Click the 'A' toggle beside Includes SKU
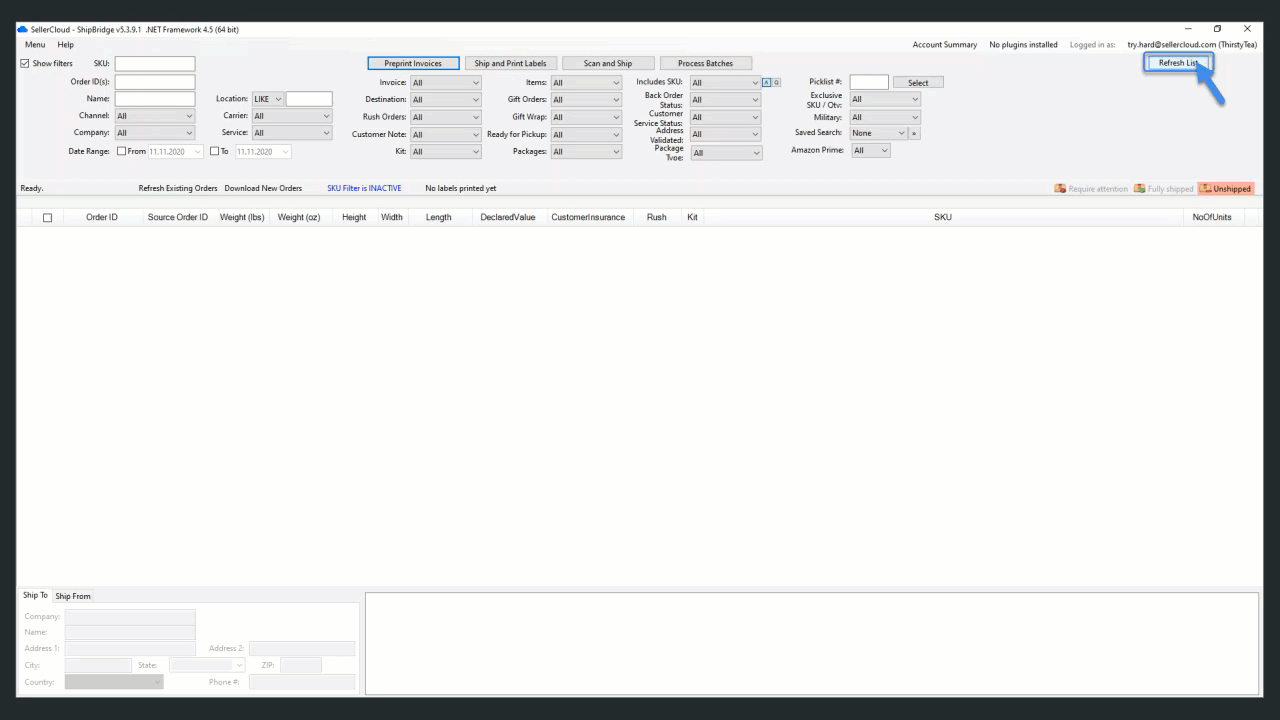Screen dimensions: 1280x720 [766, 82]
